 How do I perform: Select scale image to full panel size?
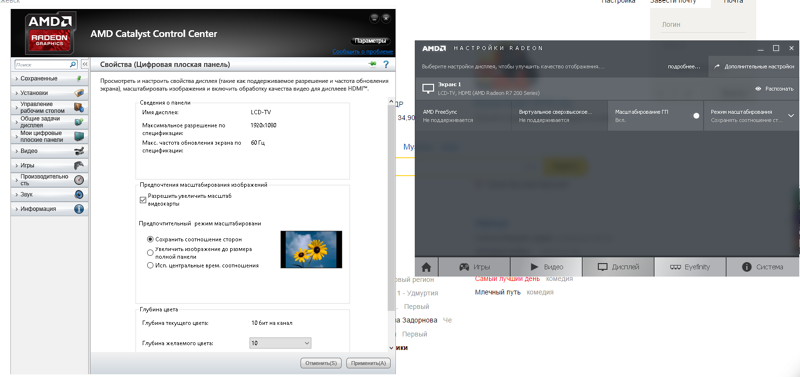click(150, 253)
